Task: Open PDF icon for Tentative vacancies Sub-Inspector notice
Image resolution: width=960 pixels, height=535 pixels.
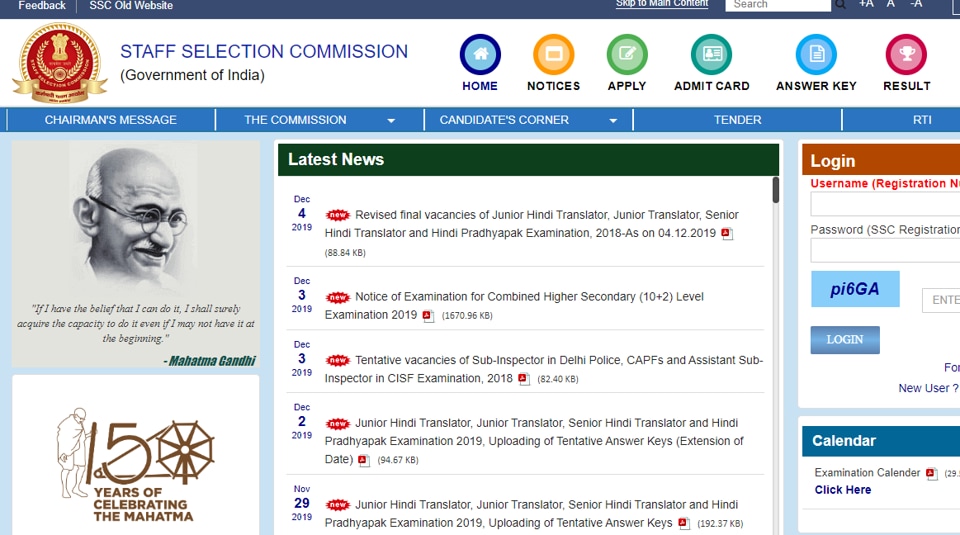Action: coord(523,379)
